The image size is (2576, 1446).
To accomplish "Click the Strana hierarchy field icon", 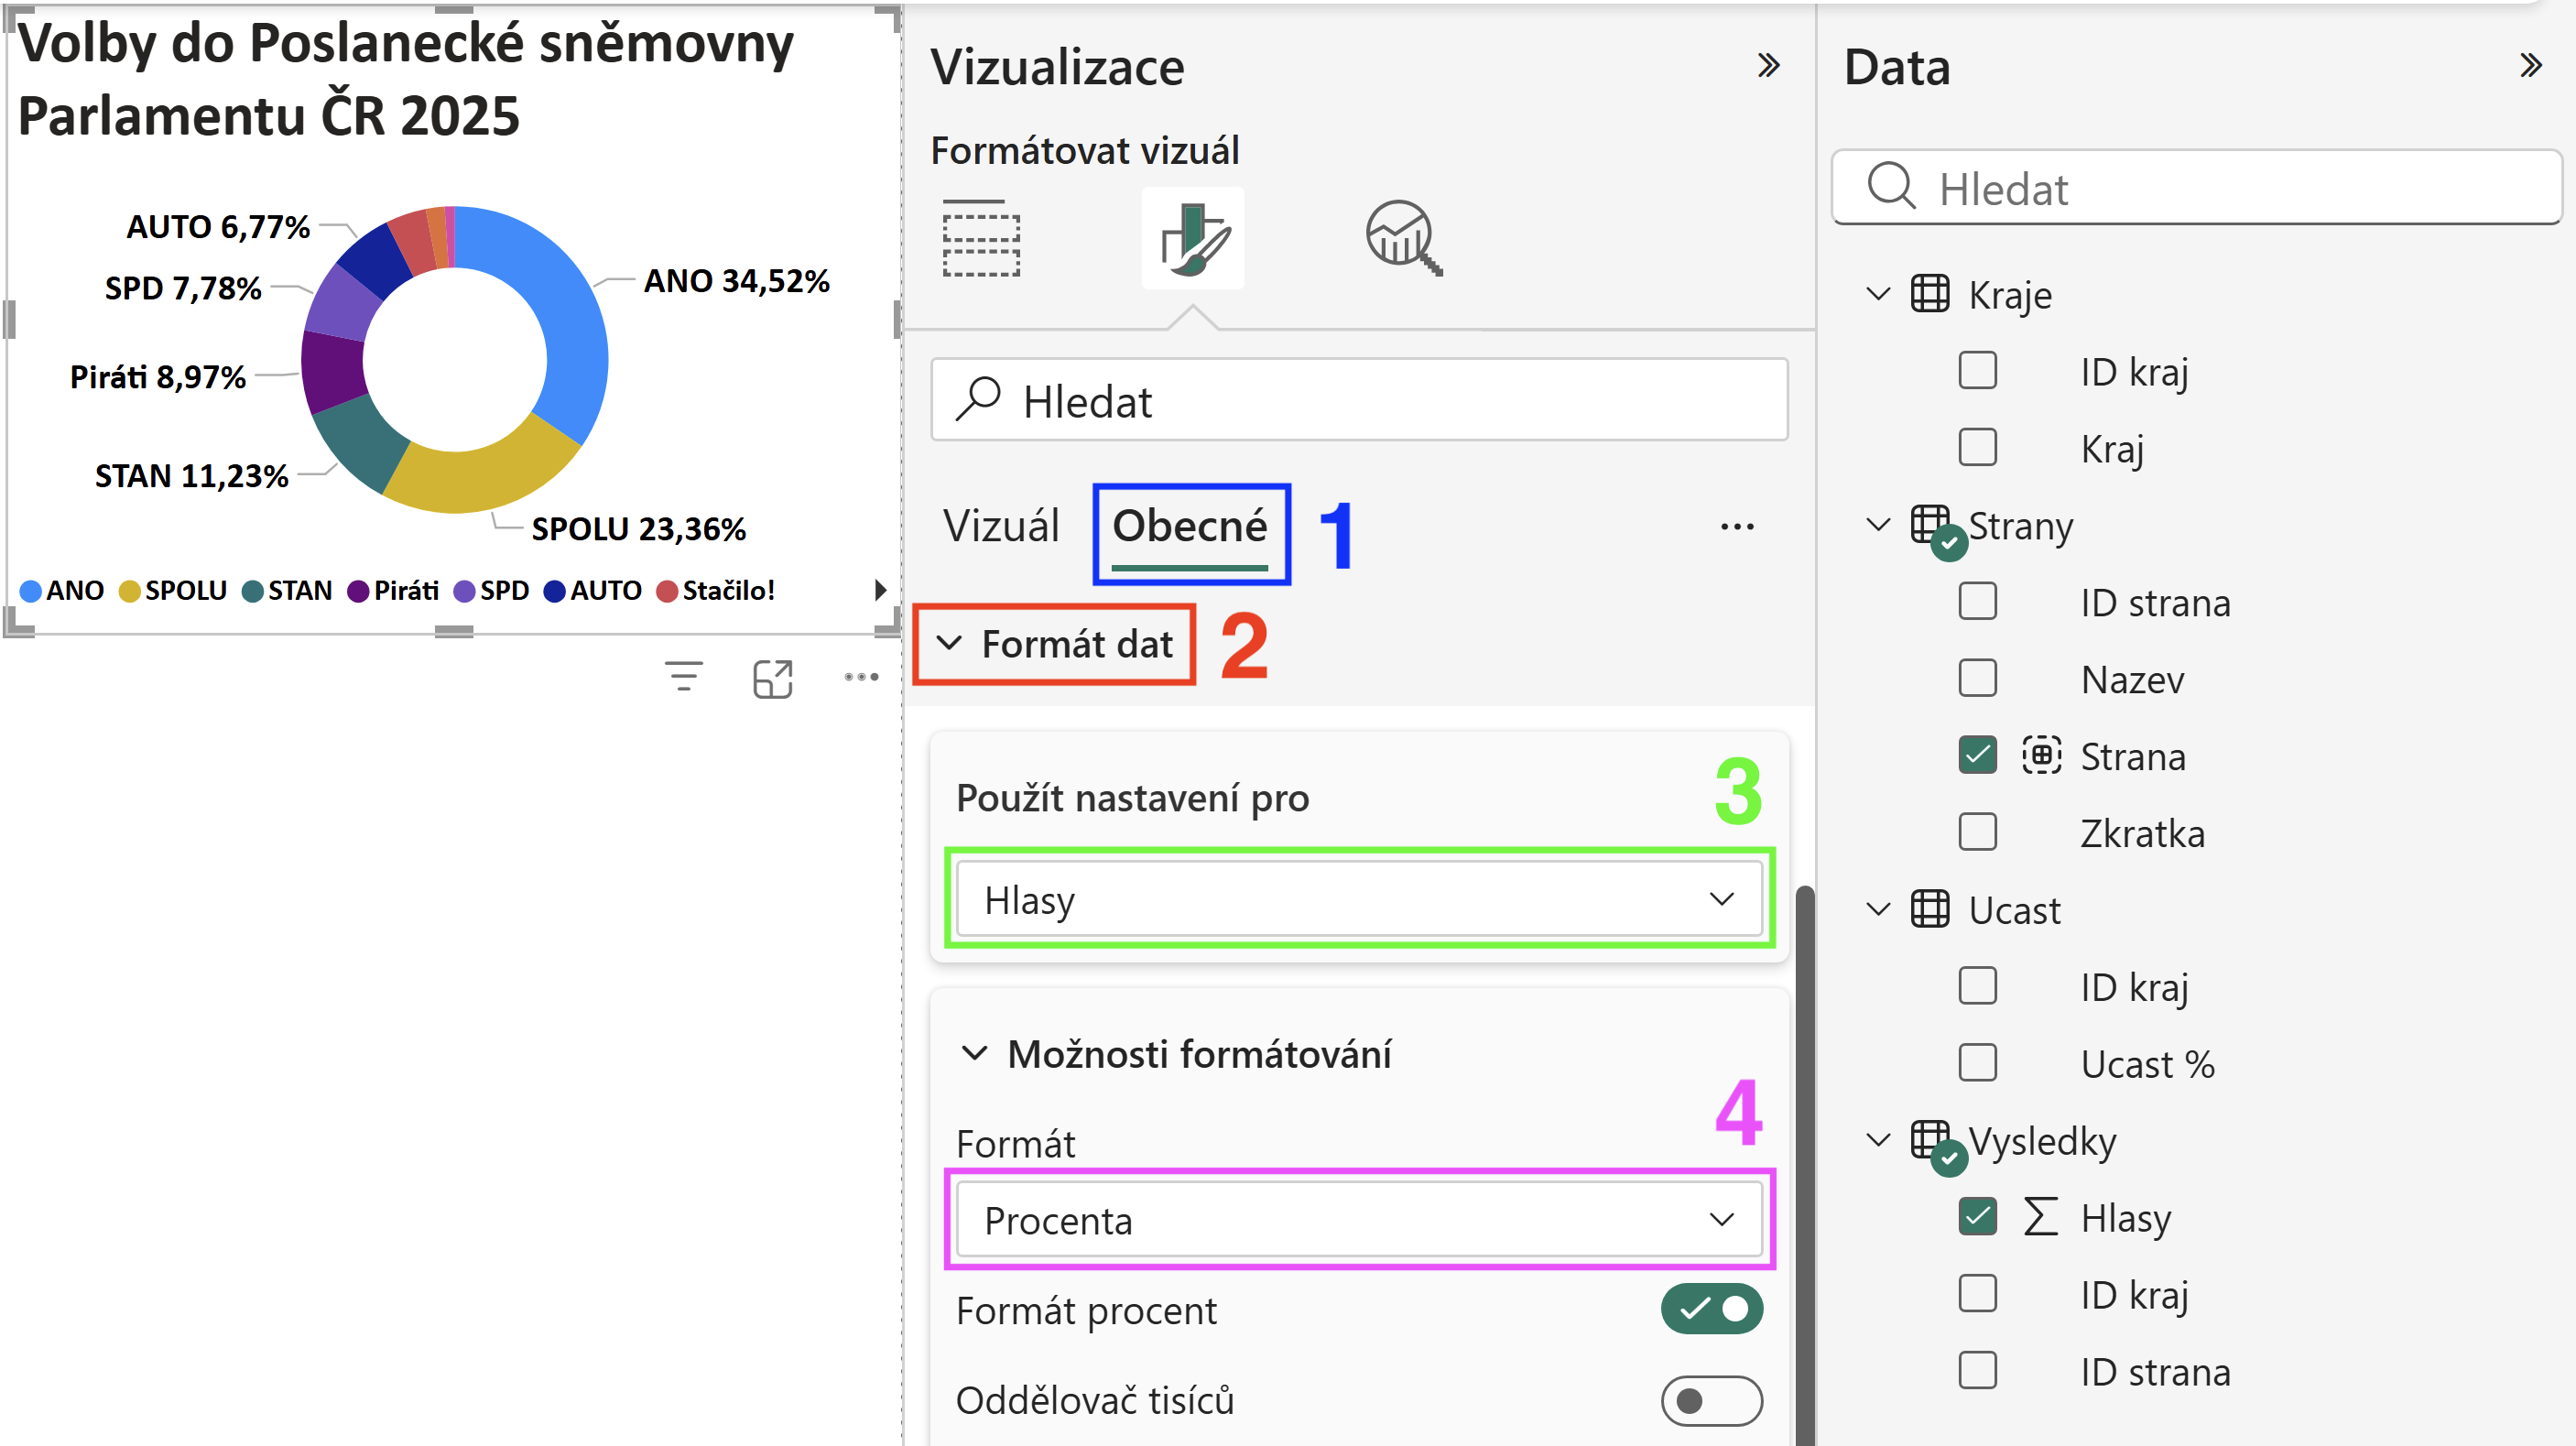I will (2041, 755).
